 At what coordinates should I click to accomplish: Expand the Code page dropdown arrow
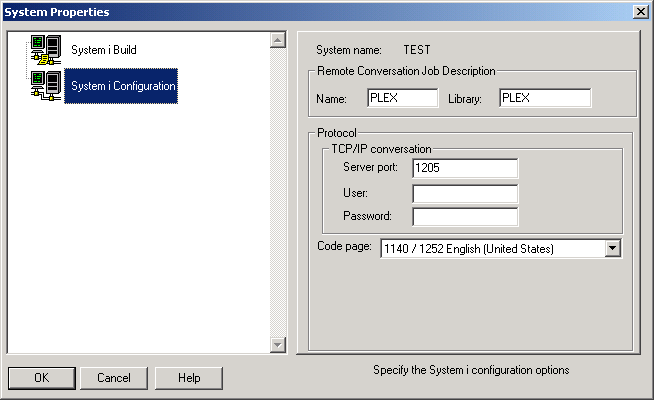tap(613, 248)
